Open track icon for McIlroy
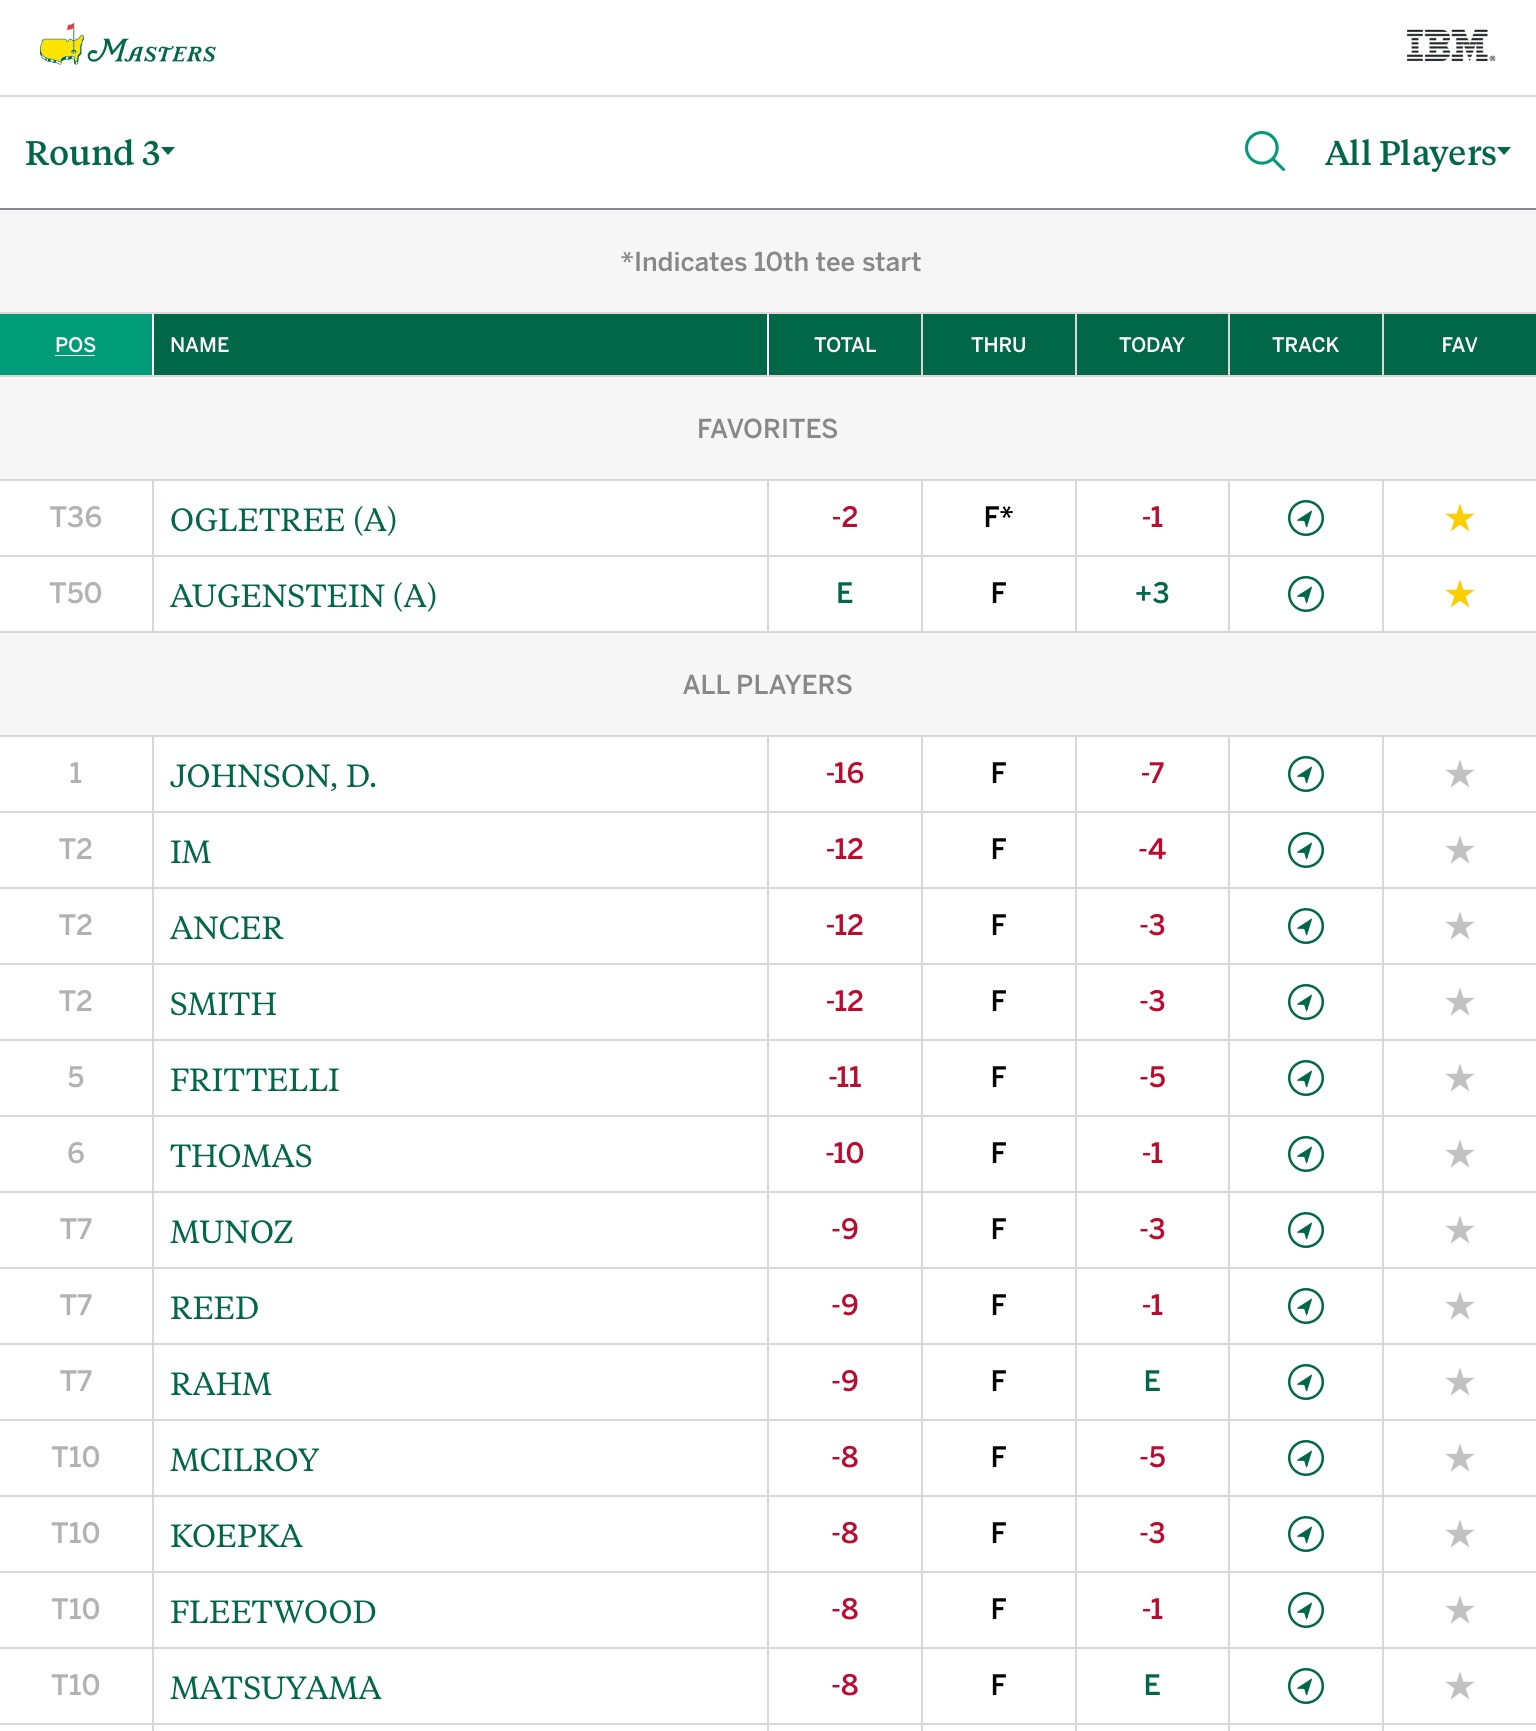Screen dimensions: 1536x1731 pos(1305,1458)
